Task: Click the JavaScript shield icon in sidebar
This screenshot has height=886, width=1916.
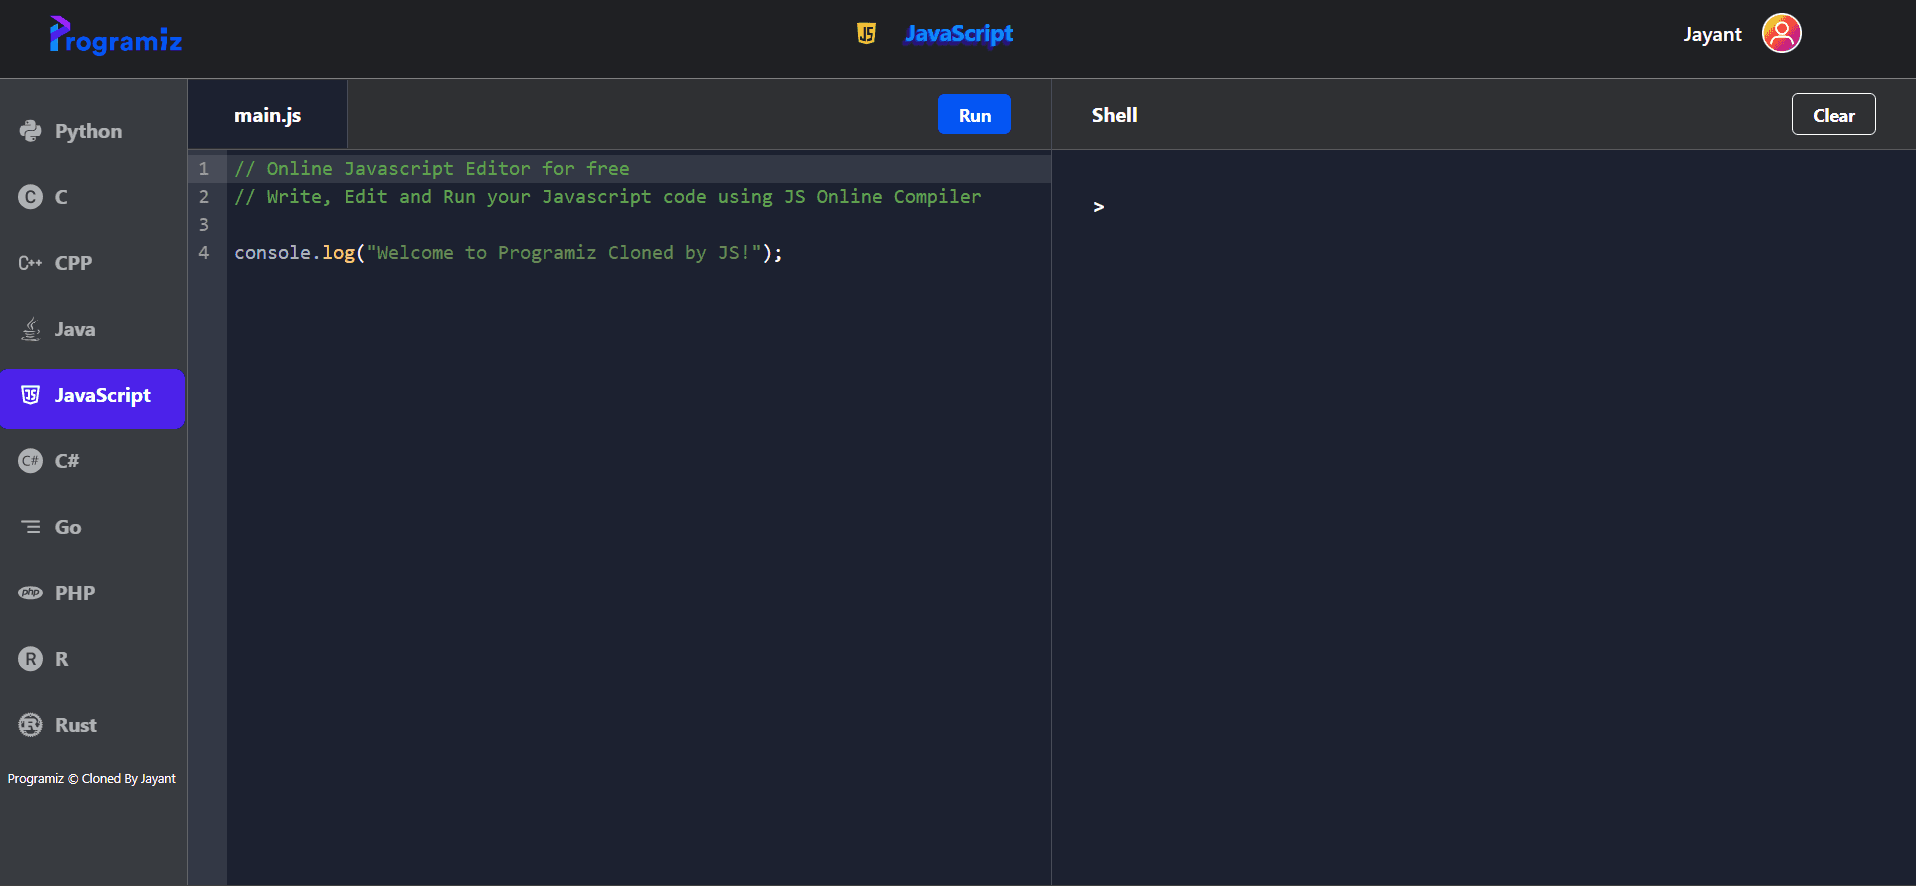Action: [31, 395]
